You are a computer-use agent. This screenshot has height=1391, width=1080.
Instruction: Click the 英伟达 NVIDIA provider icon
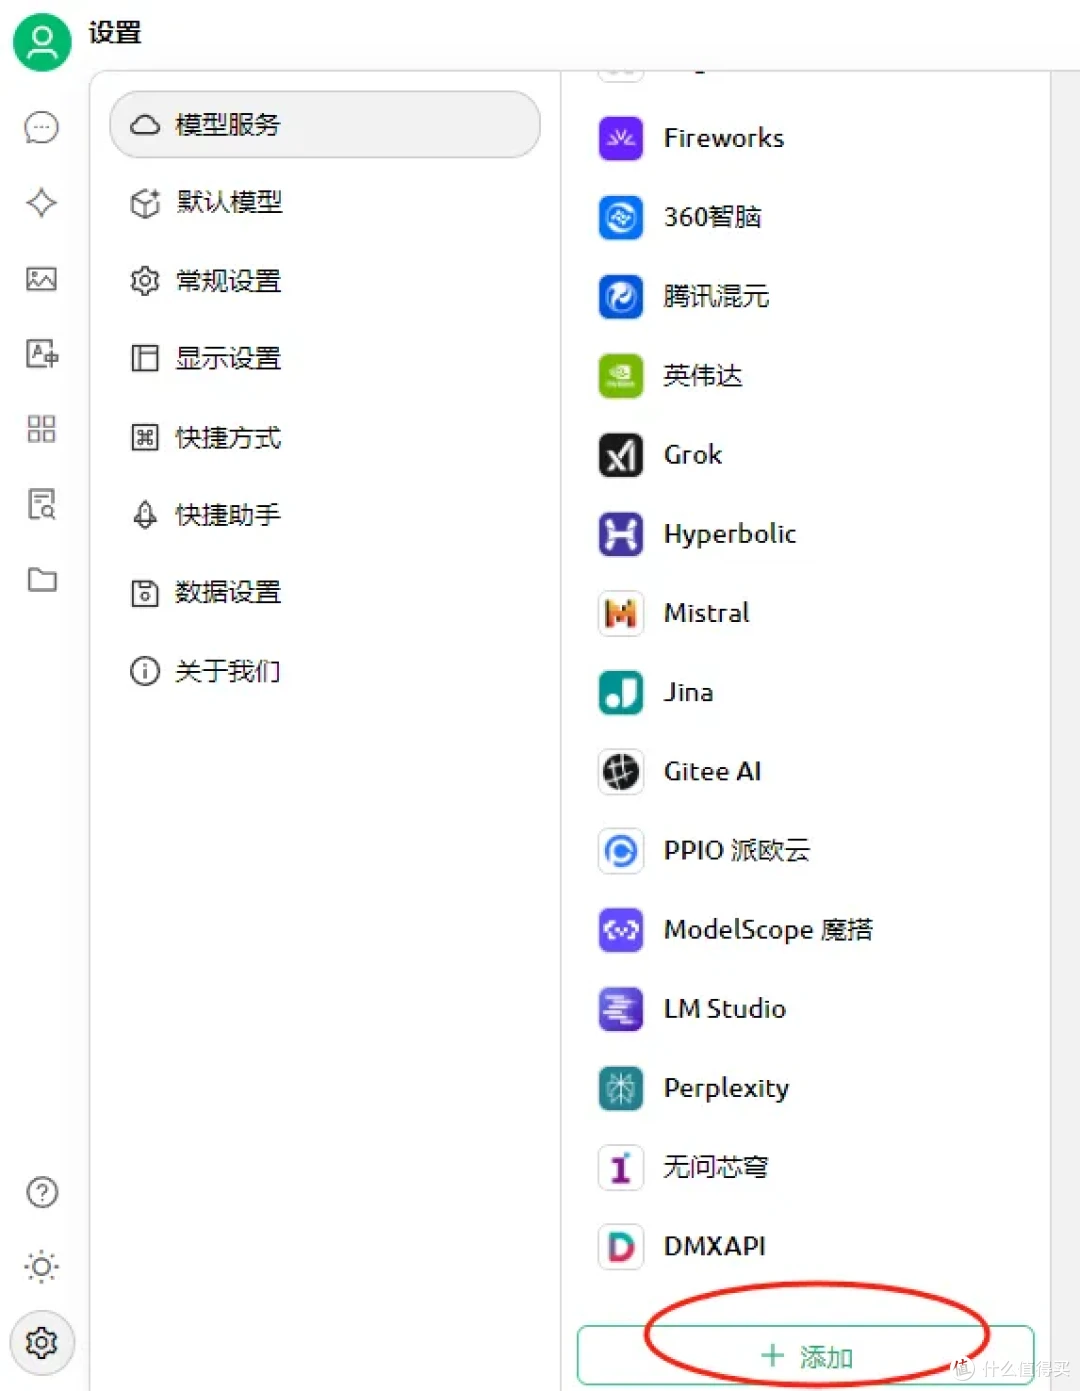pos(621,375)
